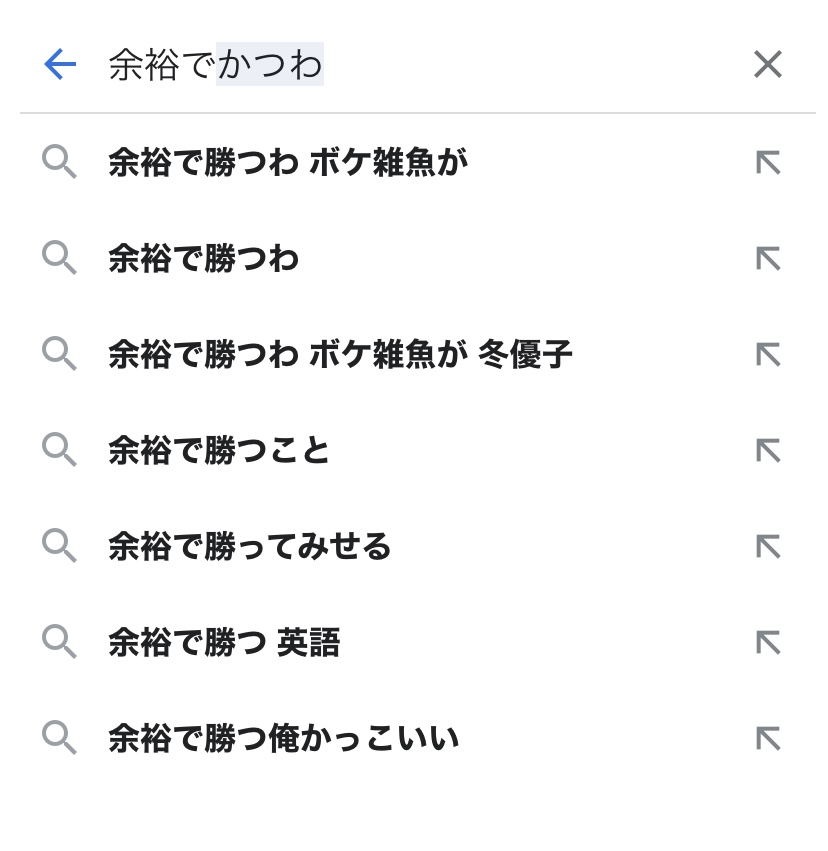The height and width of the screenshot is (851, 828).
Task: Click arrow beside 余裕で勝つ俺かっこいい
Action: click(x=767, y=738)
